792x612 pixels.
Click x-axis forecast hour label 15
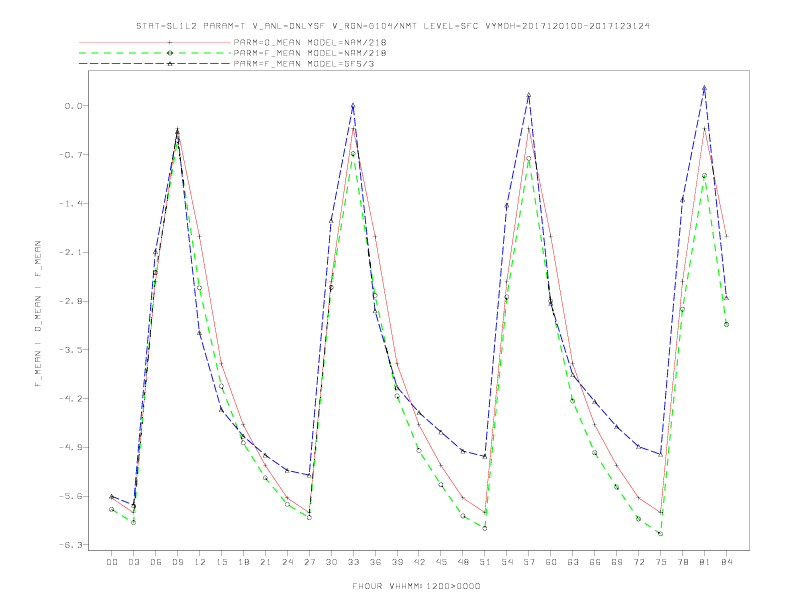[221, 562]
